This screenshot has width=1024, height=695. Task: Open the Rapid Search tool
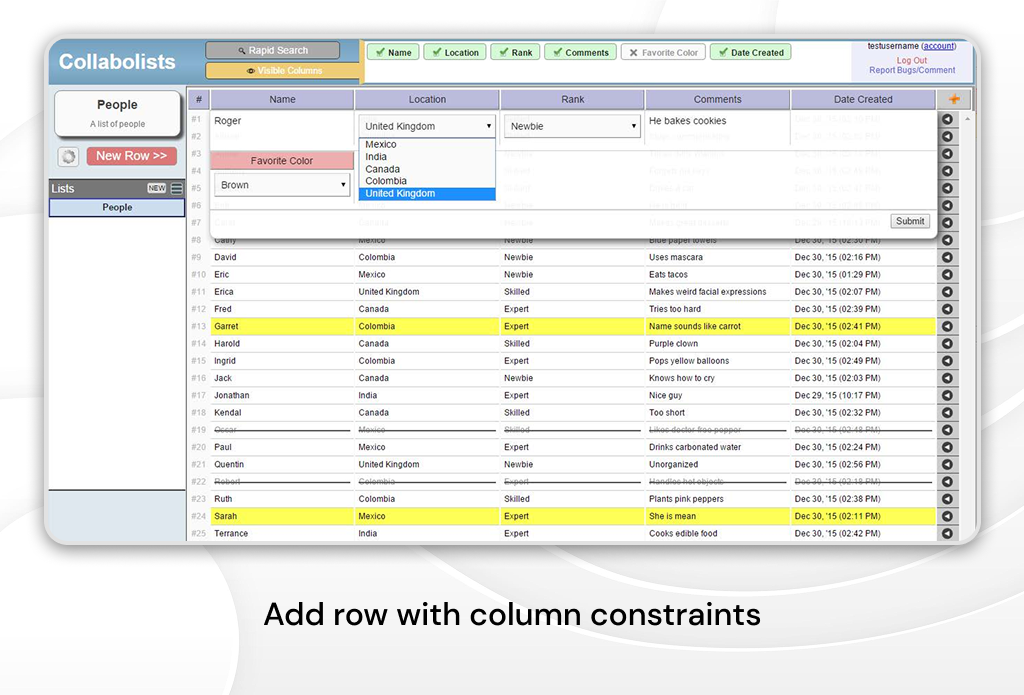pyautogui.click(x=272, y=49)
